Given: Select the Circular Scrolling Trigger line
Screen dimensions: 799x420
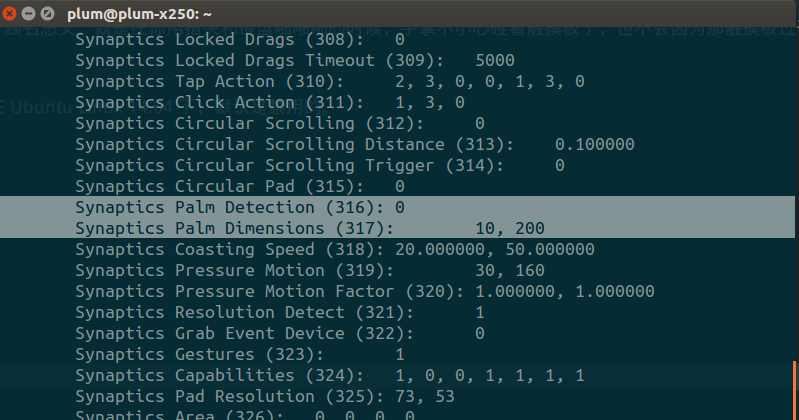Looking at the screenshot, I should [x=320, y=165].
